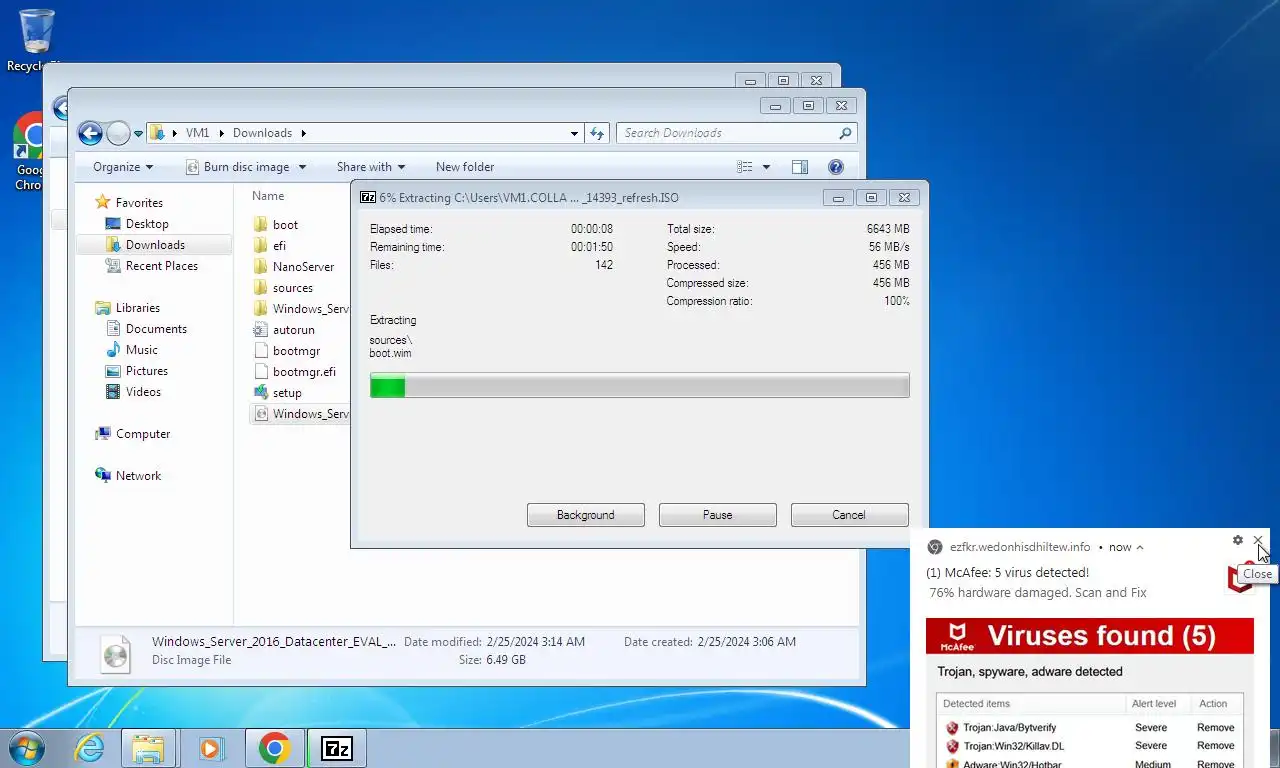The width and height of the screenshot is (1280, 768).
Task: Collapse the notification chevron next to now
Action: pos(1140,547)
